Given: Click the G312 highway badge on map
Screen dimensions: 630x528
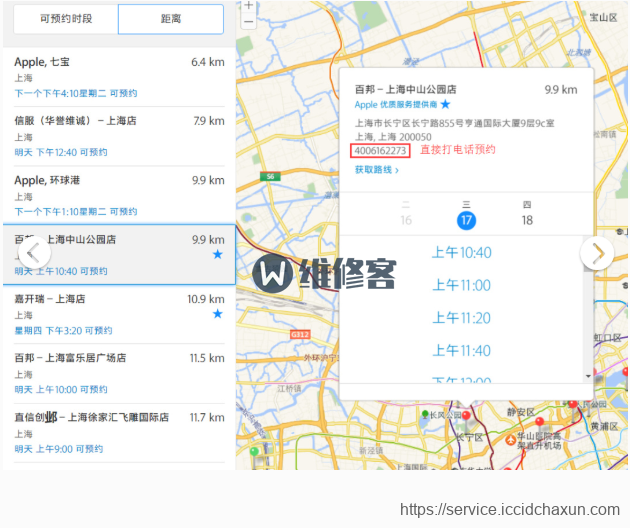Looking at the screenshot, I should click(300, 334).
